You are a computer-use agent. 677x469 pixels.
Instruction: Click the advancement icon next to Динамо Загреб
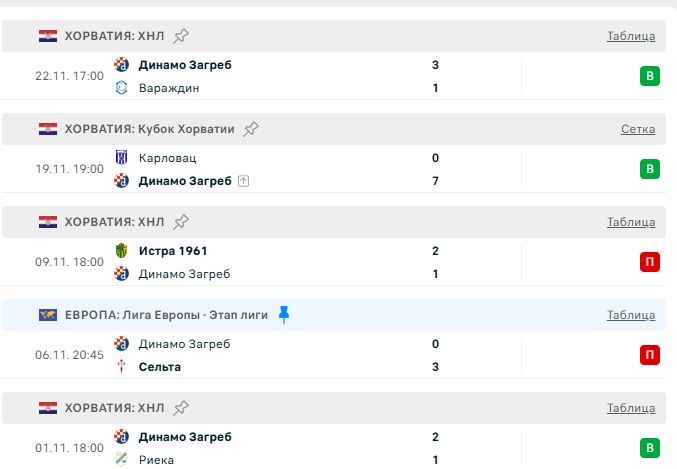click(x=243, y=181)
